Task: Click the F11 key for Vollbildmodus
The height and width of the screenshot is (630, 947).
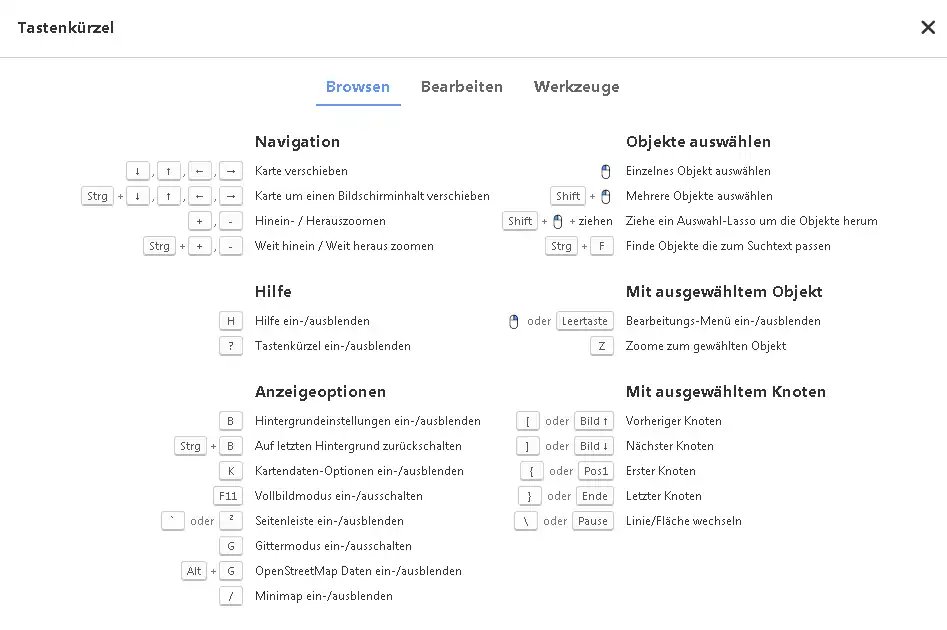Action: tap(228, 496)
